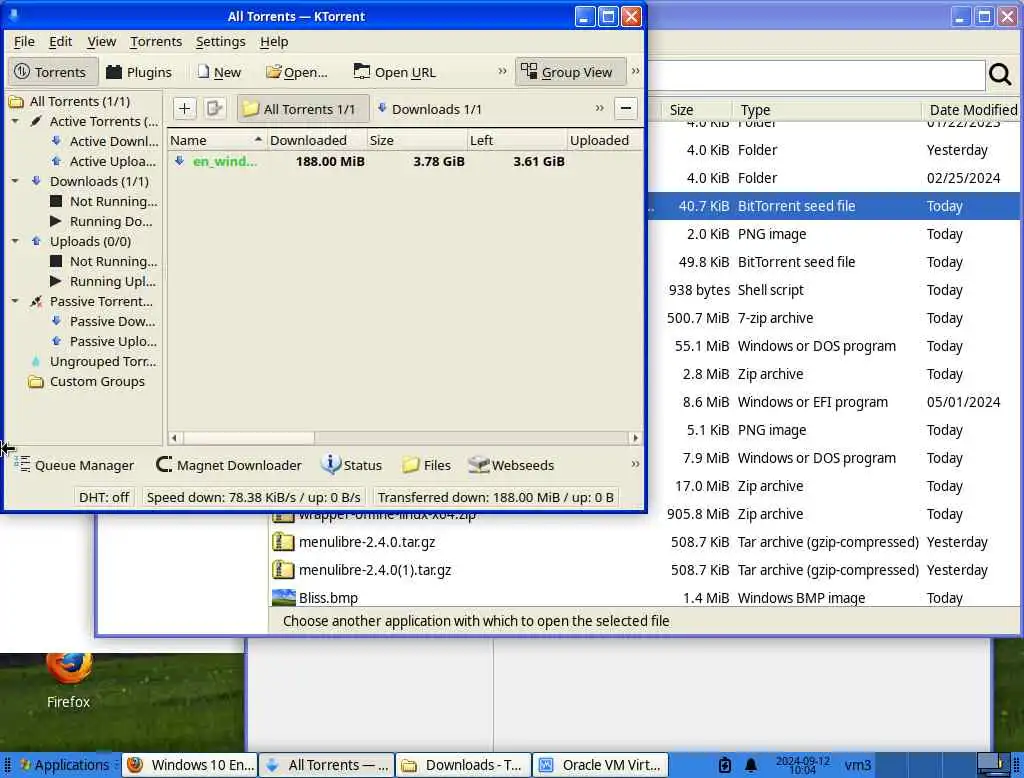Image resolution: width=1024 pixels, height=778 pixels.
Task: Add a new tab with plus button
Action: pos(184,108)
